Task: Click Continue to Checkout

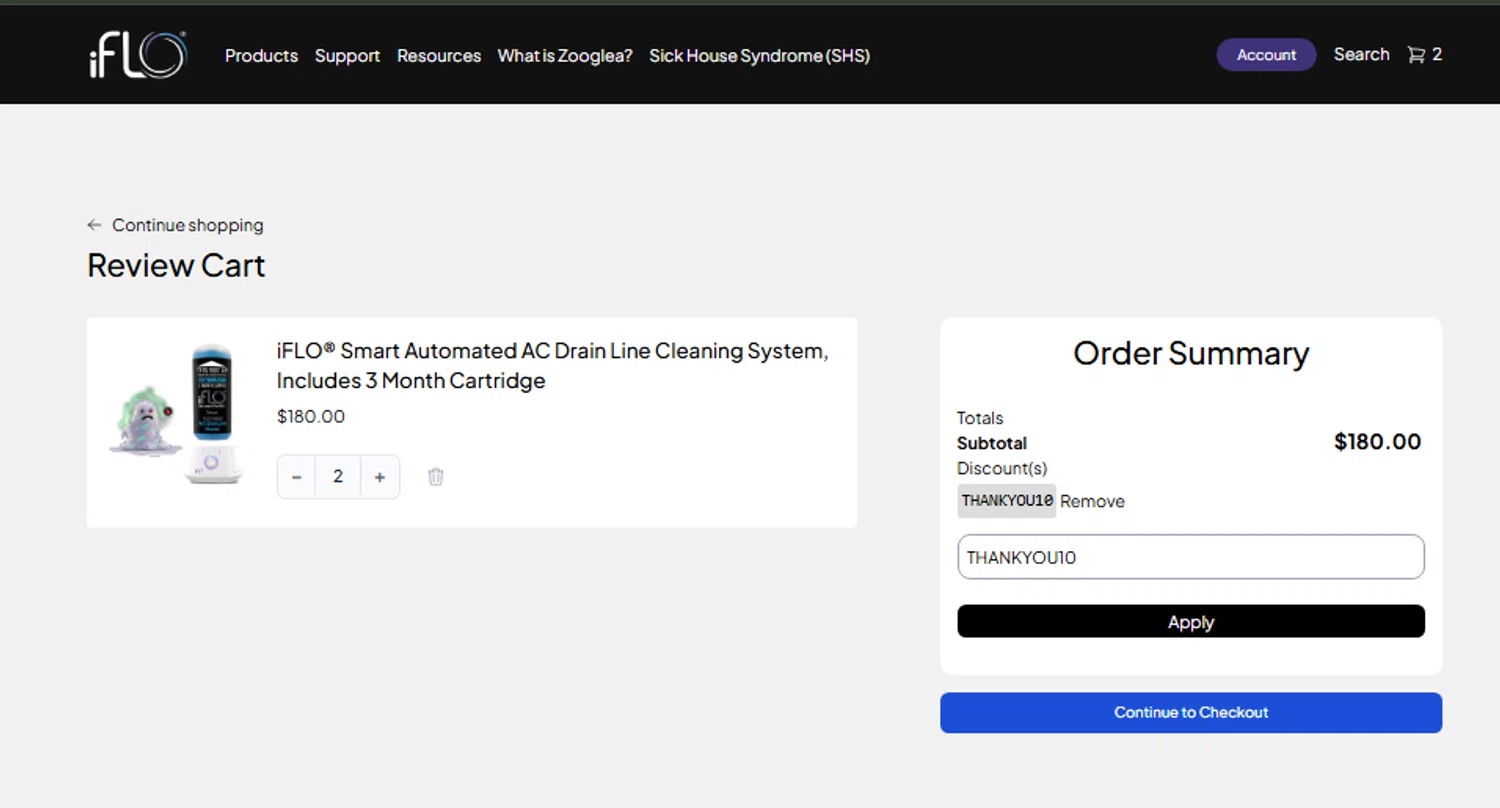Action: pos(1191,713)
